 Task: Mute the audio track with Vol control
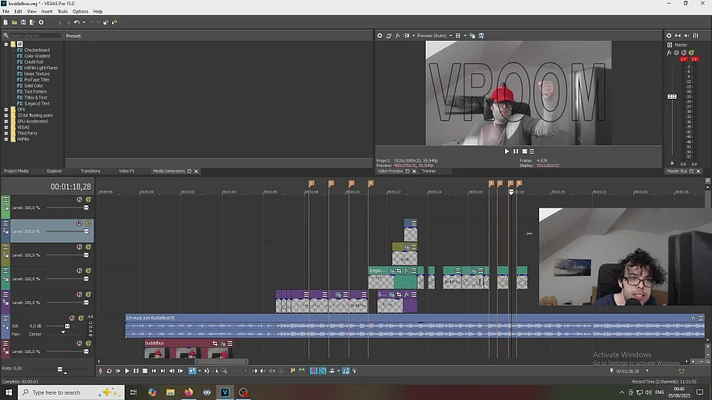72,318
